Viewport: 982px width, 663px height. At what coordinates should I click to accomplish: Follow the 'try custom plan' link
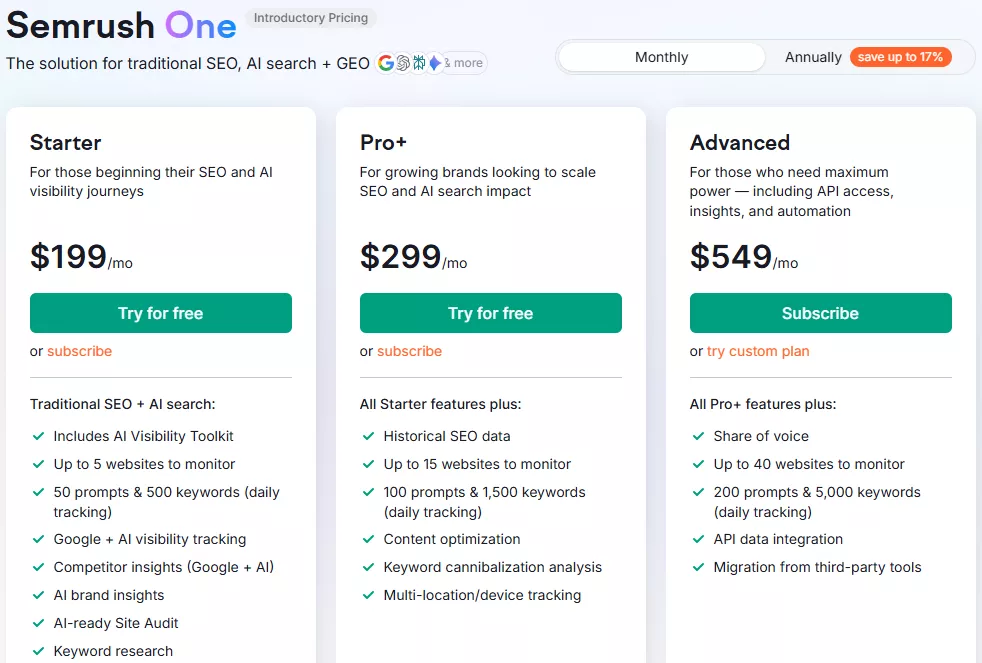coord(758,351)
